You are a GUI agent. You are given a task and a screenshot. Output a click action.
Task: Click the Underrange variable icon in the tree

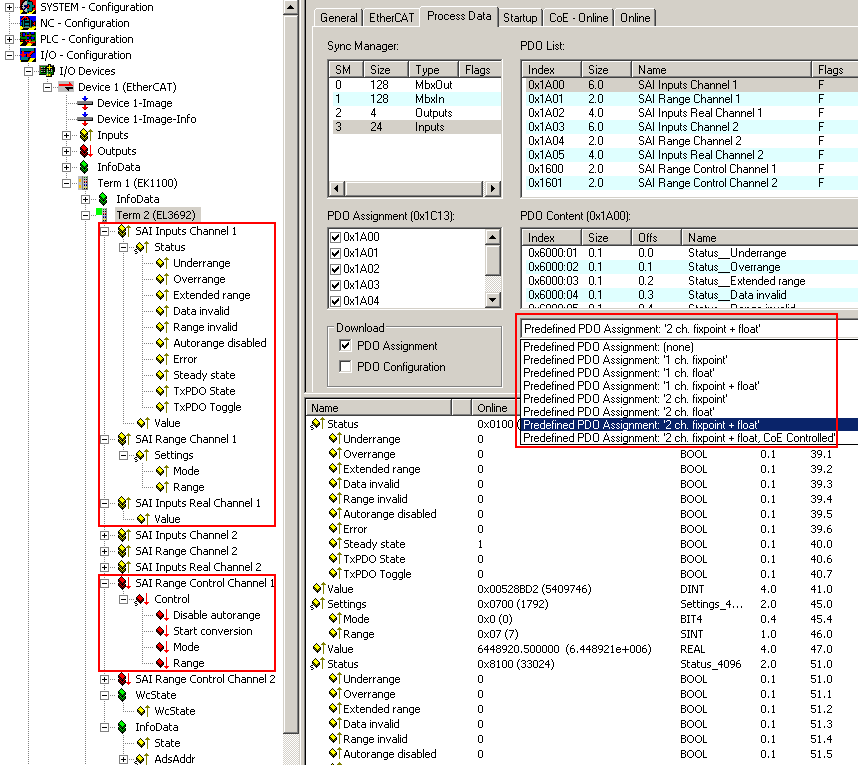point(162,263)
